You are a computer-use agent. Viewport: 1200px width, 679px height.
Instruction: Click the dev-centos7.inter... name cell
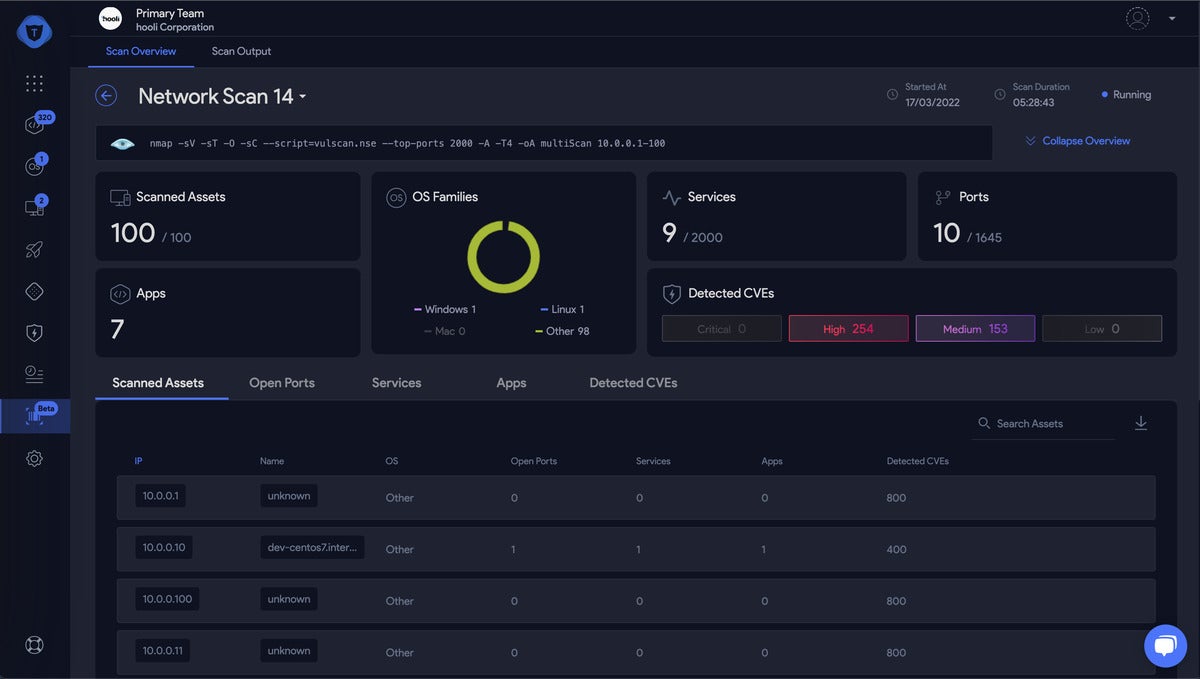point(312,547)
